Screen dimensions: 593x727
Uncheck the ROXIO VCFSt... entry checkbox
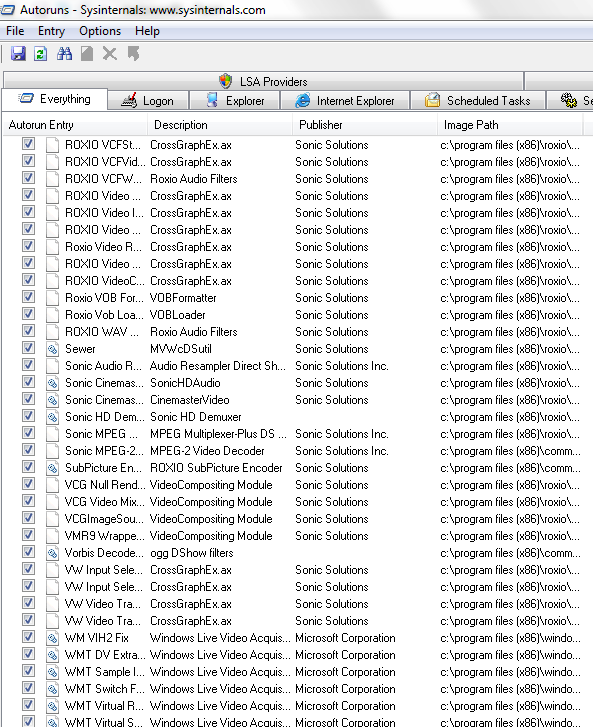(x=28, y=144)
